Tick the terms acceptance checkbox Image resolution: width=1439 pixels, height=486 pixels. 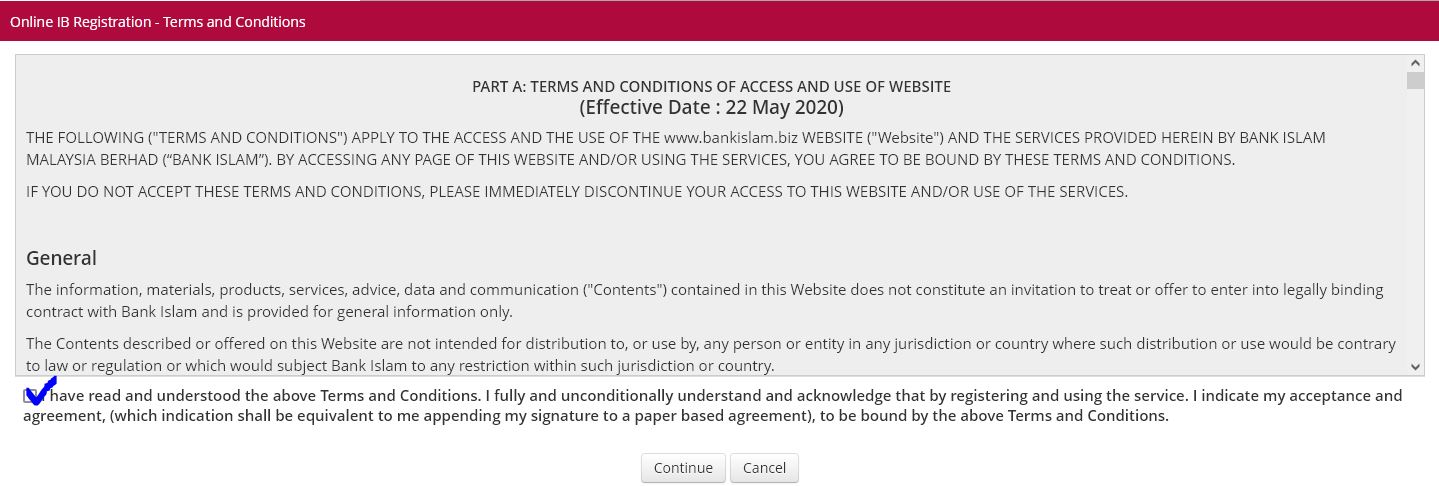pos(31,396)
